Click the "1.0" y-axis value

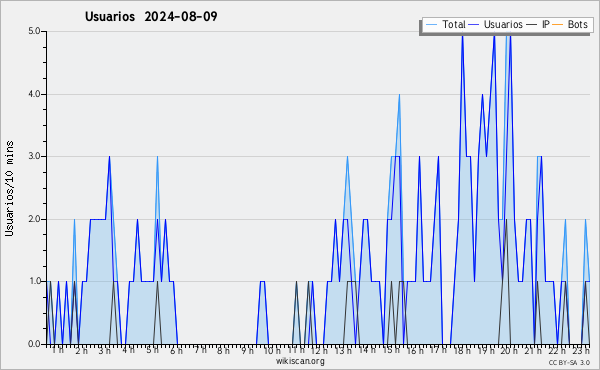pyautogui.click(x=34, y=281)
